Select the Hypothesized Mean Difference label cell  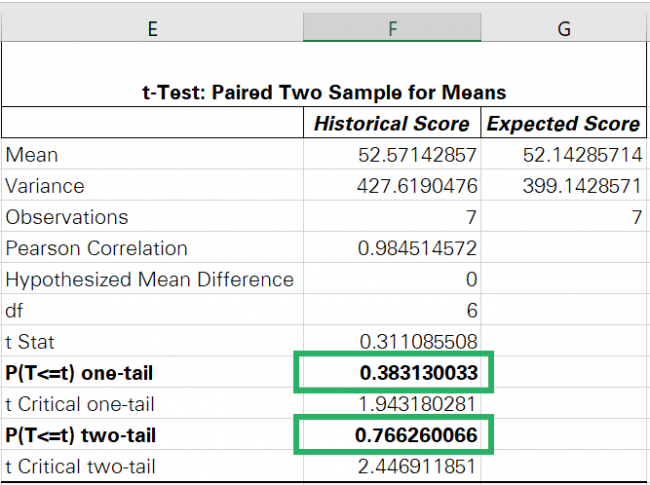click(x=152, y=279)
